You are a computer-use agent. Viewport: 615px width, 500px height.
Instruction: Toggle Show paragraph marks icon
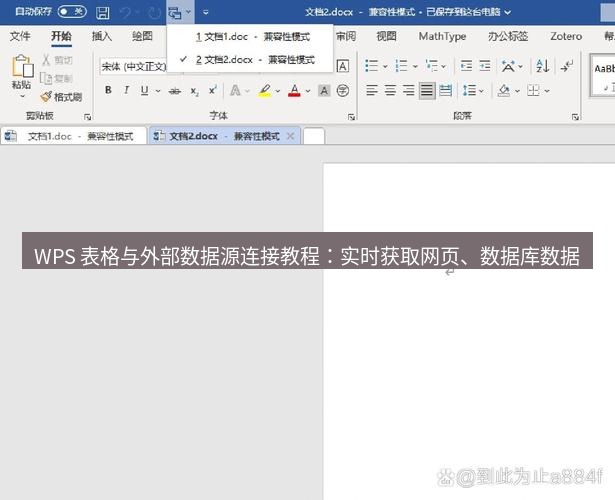pos(567,66)
